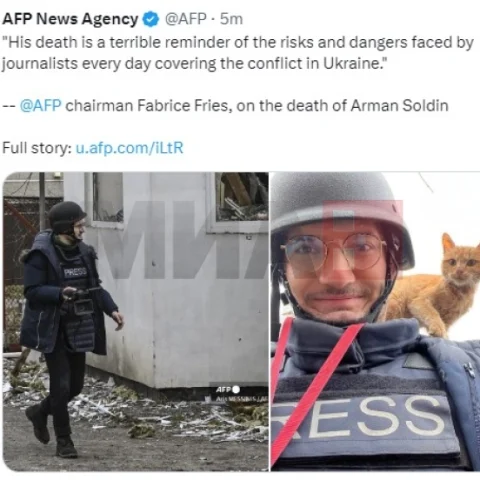This screenshot has width=480, height=480.
Task: Click the quoted tweet text about journalists' risks
Action: [x=238, y=53]
